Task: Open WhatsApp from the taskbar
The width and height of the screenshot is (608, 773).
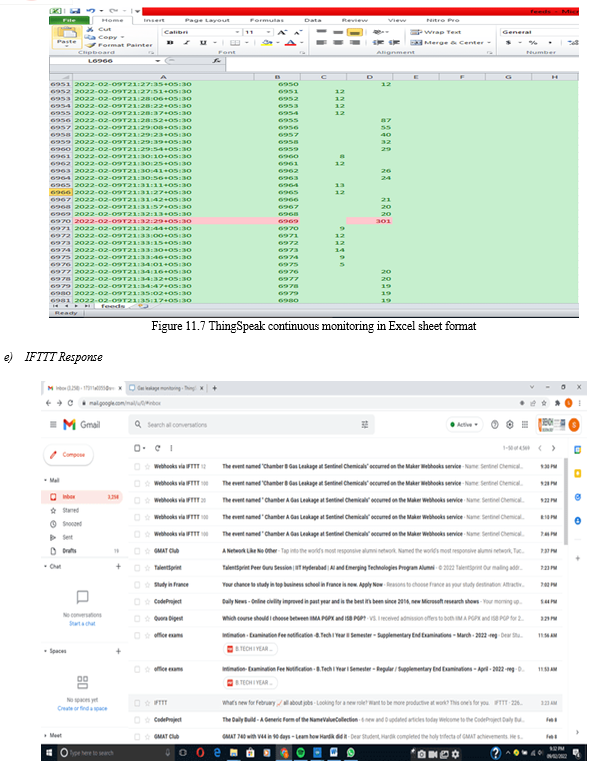Action: (x=351, y=753)
